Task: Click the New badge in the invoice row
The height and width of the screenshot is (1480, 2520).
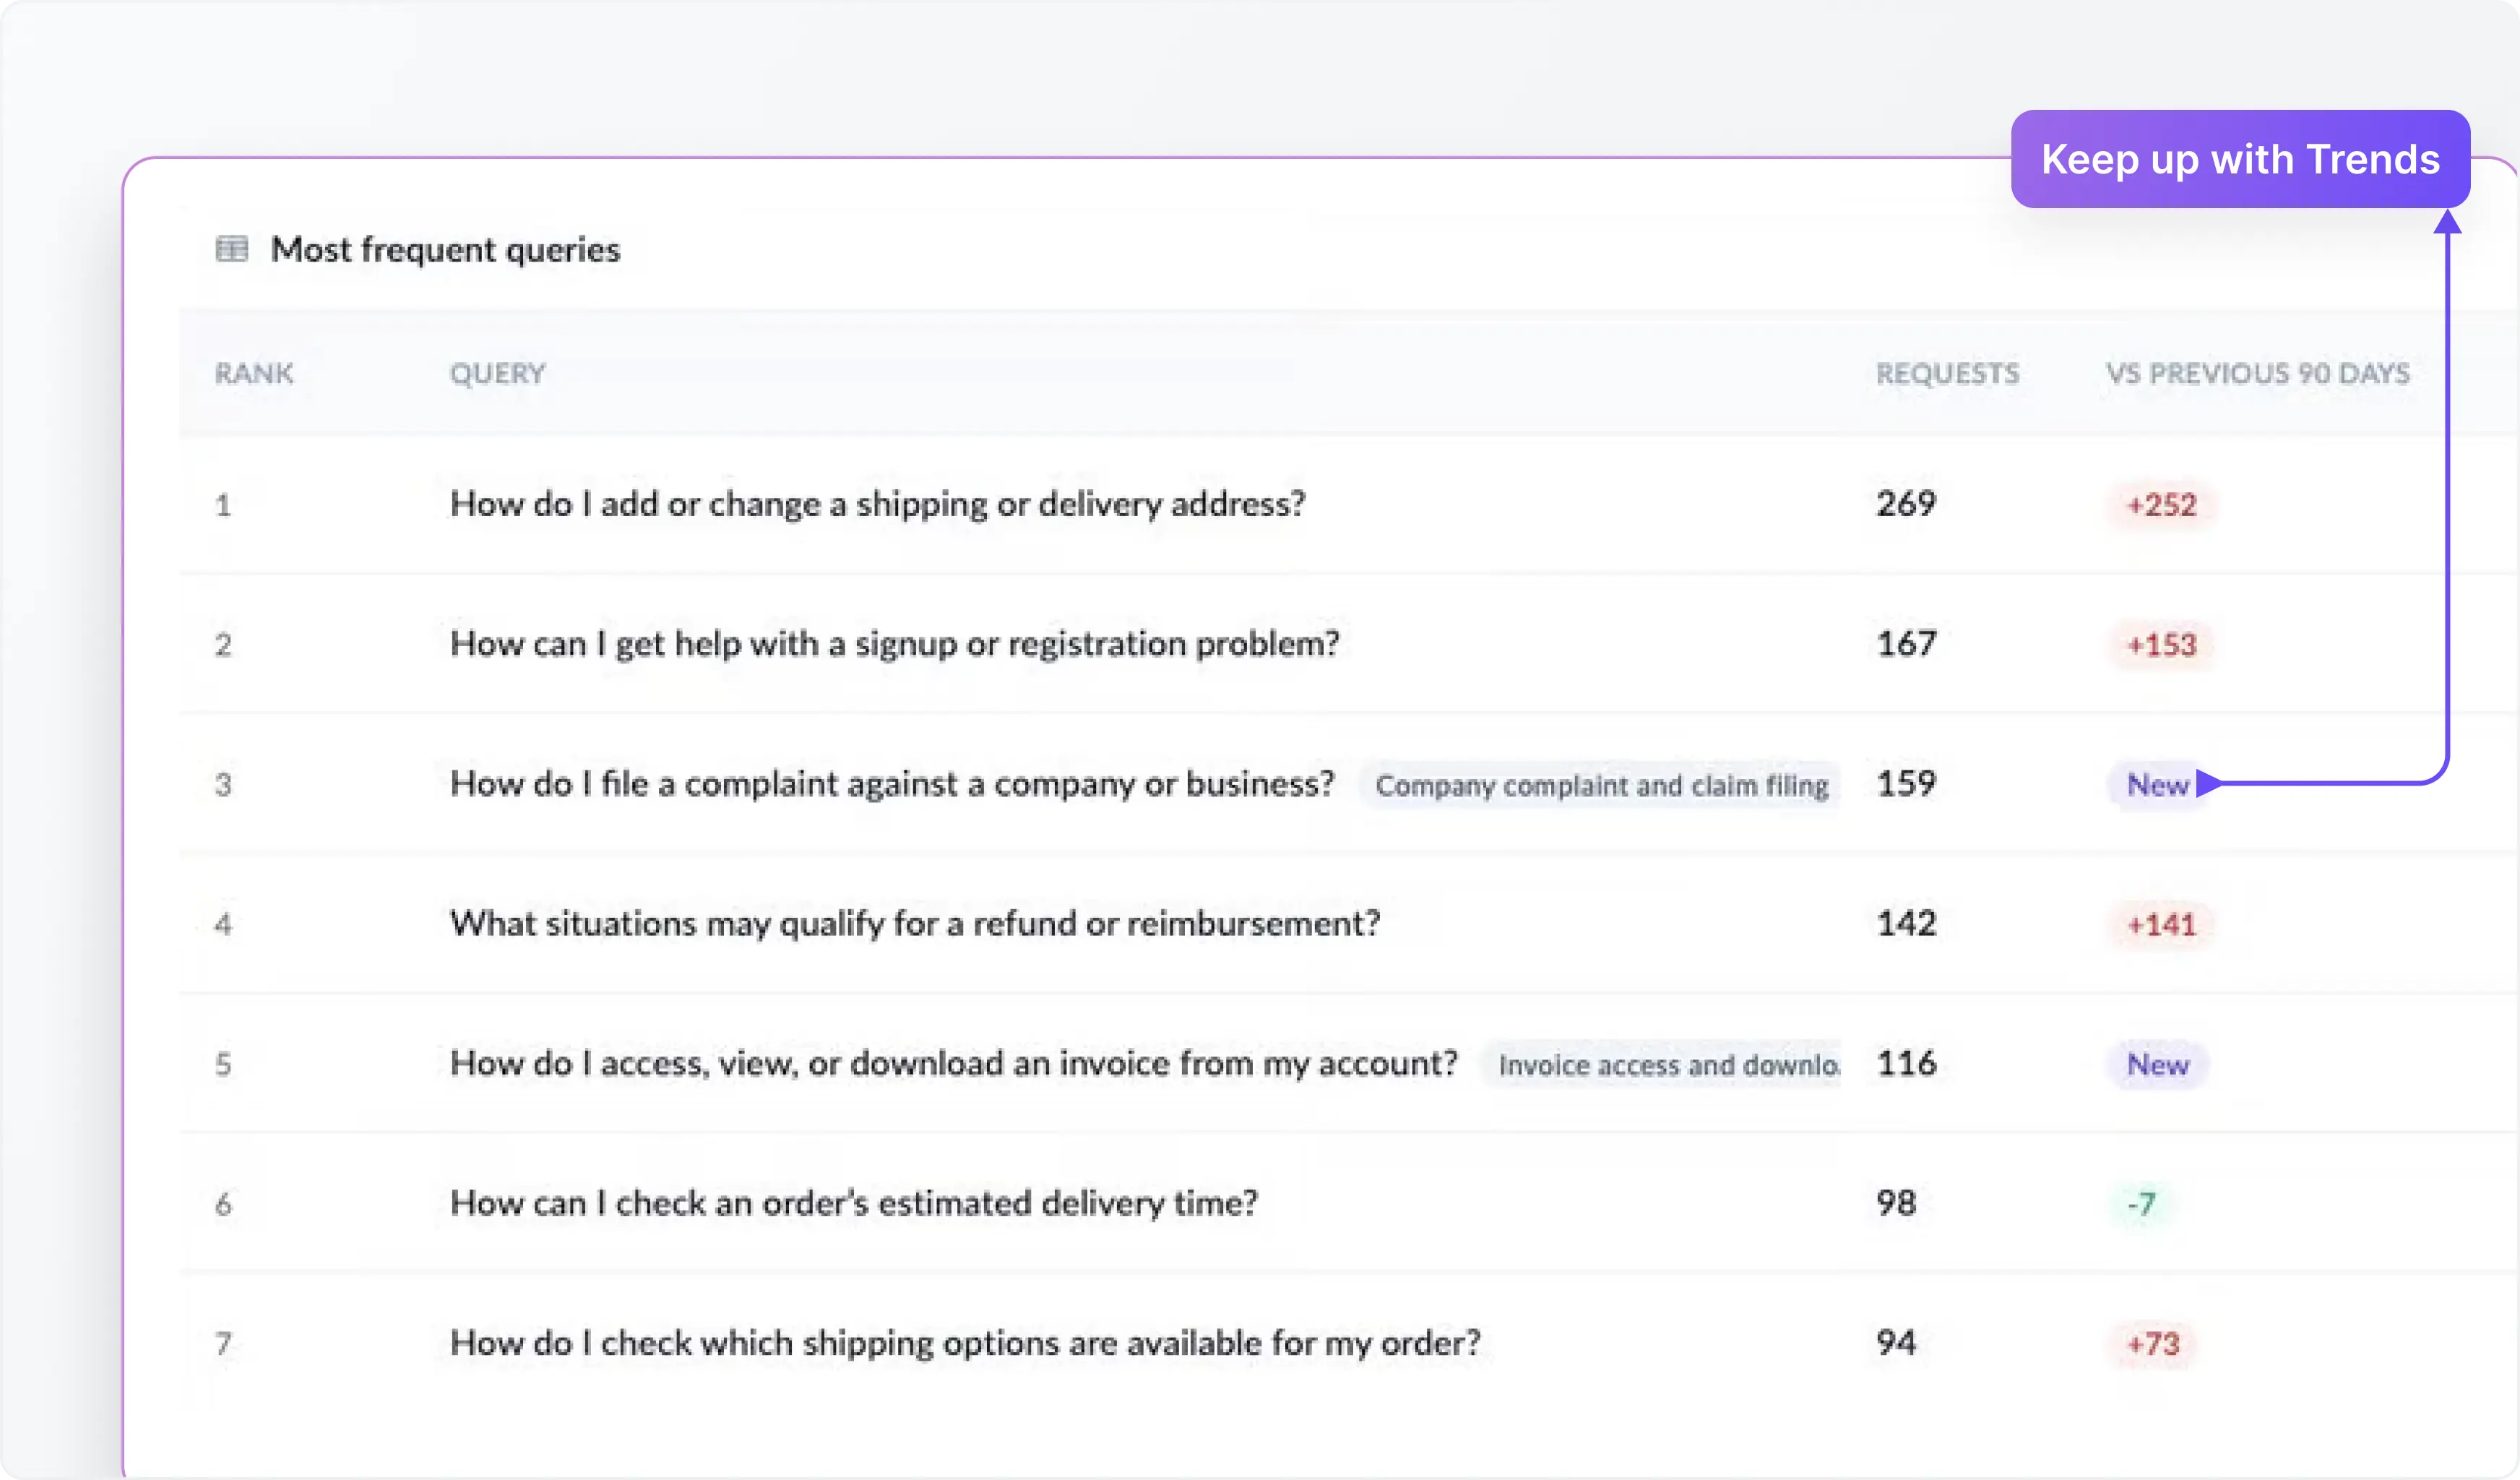Action: click(2157, 1064)
